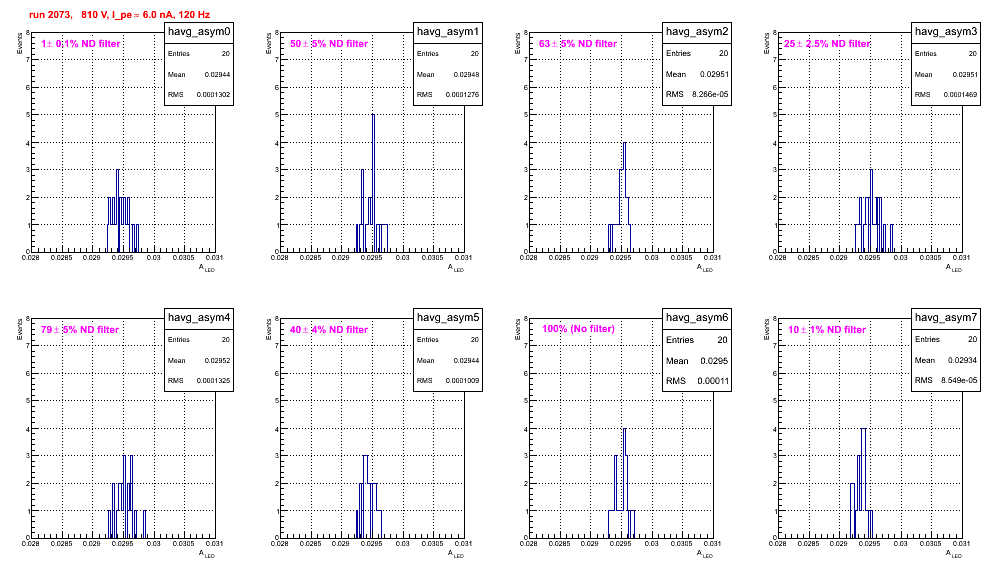The width and height of the screenshot is (996, 572).
Task: Click the tallest five-event bin in havg_asym1 histogram
Action: pyautogui.click(x=373, y=183)
